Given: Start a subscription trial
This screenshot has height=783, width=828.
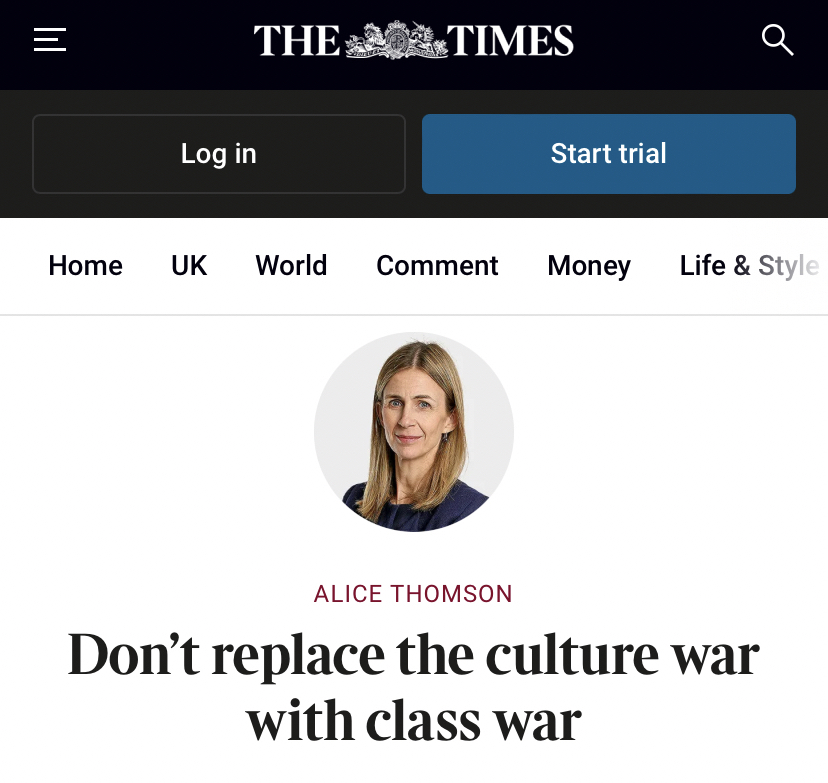Looking at the screenshot, I should 609,154.
